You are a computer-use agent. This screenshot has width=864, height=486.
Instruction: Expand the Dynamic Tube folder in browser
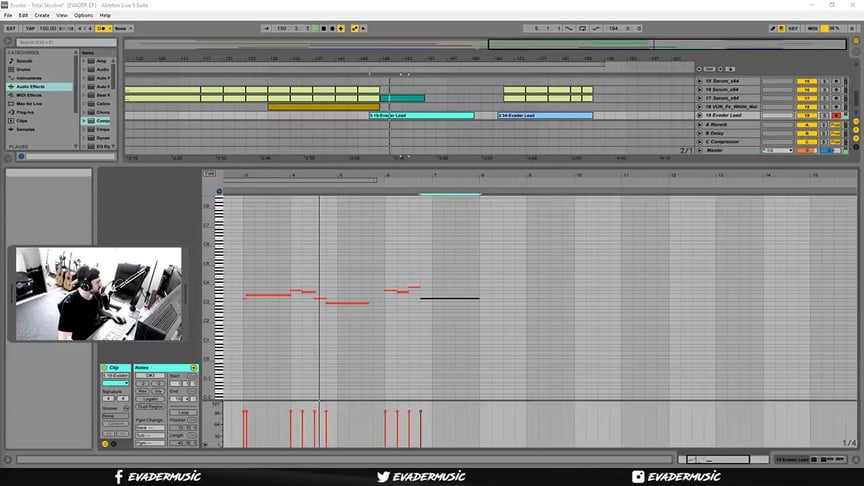pyautogui.click(x=84, y=138)
